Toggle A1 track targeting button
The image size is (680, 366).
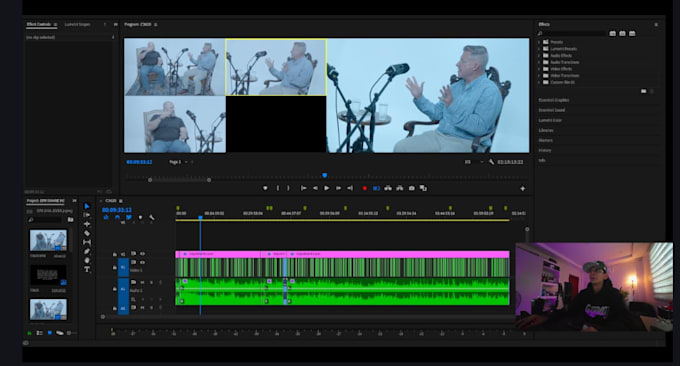point(124,289)
